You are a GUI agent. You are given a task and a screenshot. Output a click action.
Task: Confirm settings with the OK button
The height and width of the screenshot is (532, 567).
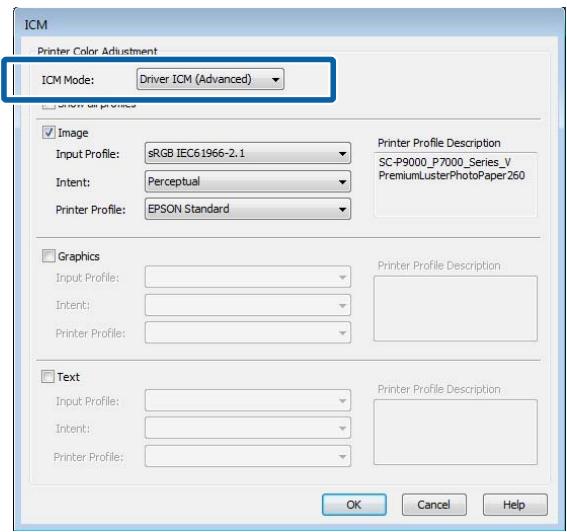pos(354,505)
